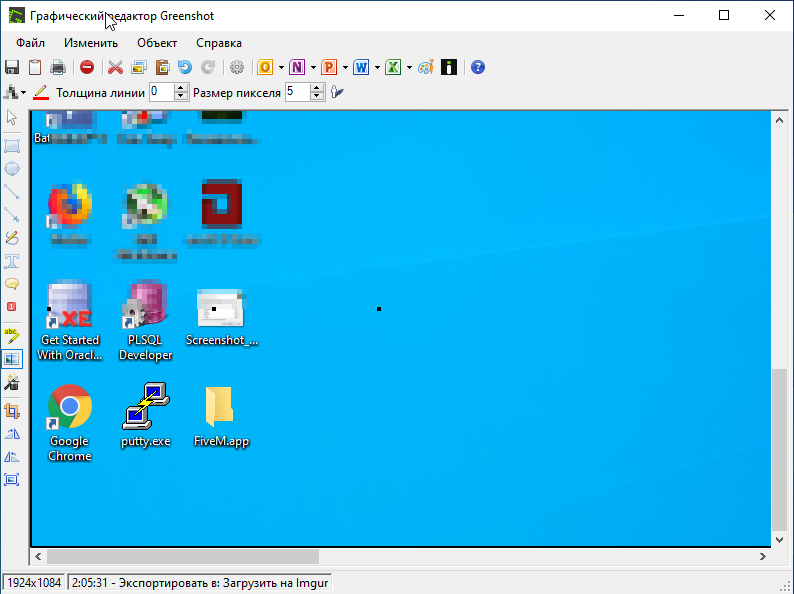Confirm the obfuscation settings with checkmark icon
Viewport: 794px width, 594px height.
pyautogui.click(x=337, y=92)
